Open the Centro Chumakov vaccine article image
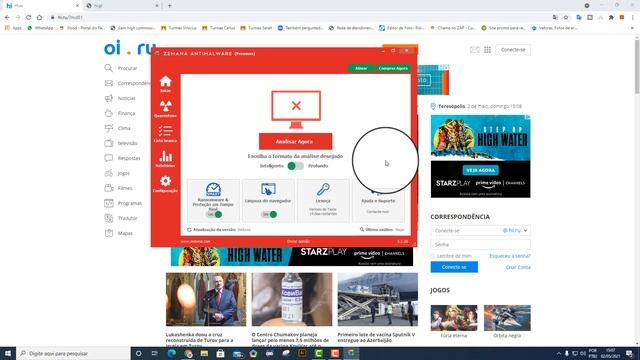The height and width of the screenshot is (360, 640). click(x=292, y=299)
